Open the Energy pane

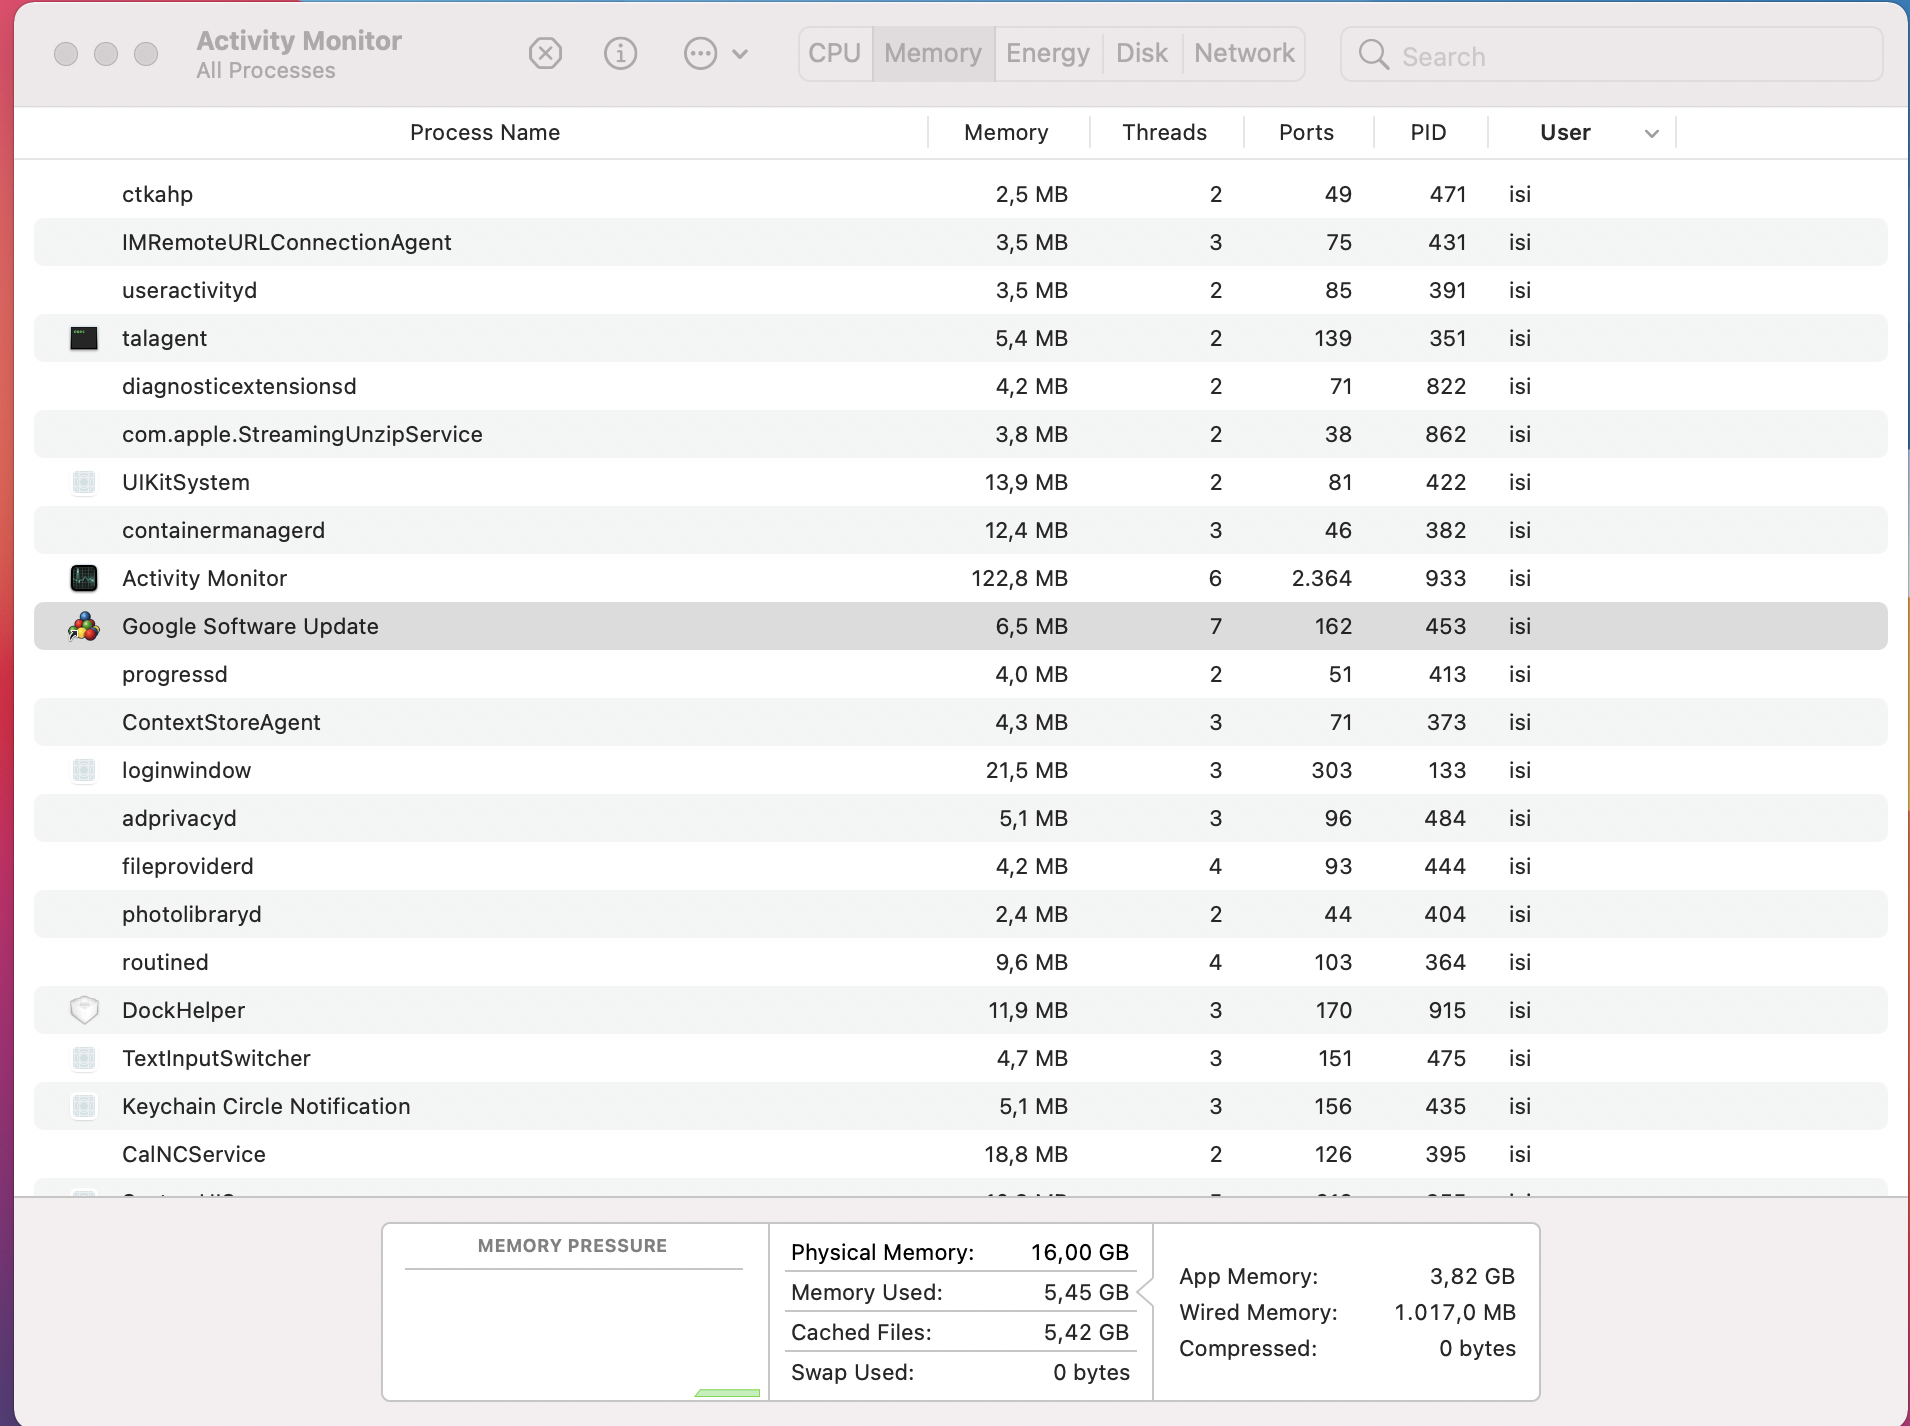(1046, 53)
